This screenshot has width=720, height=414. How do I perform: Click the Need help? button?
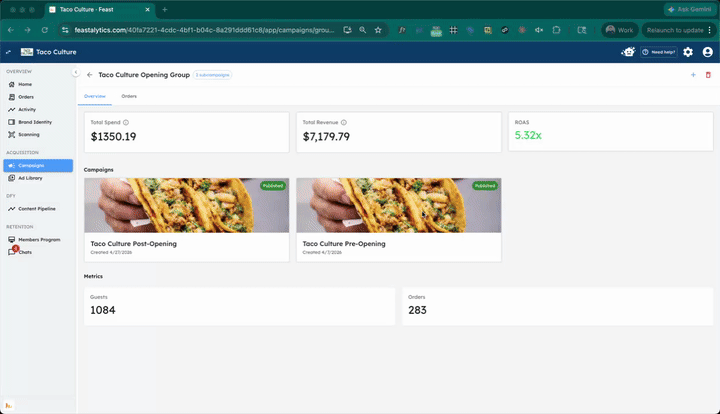(x=659, y=52)
